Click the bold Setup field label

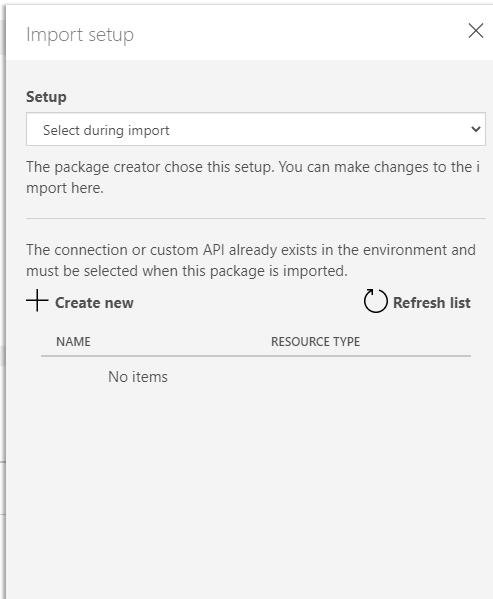pos(46,97)
